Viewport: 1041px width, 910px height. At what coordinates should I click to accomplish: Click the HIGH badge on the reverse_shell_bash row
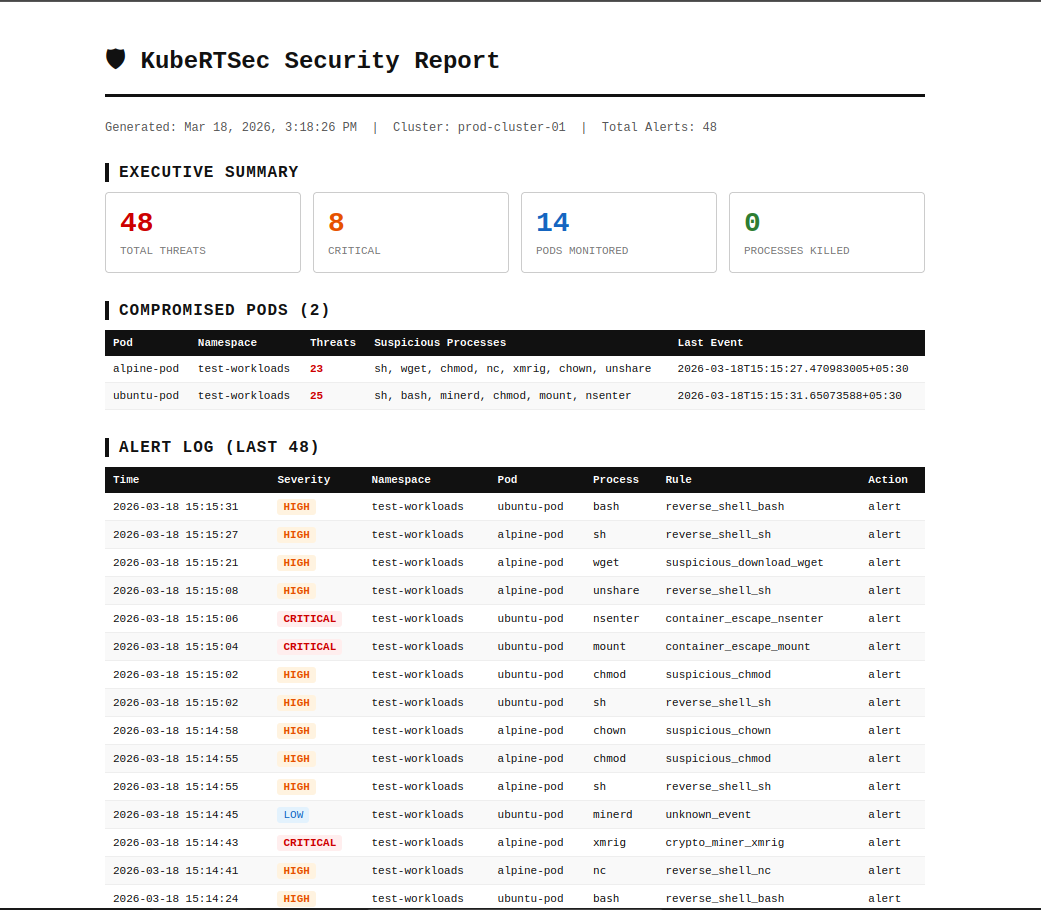(x=296, y=506)
